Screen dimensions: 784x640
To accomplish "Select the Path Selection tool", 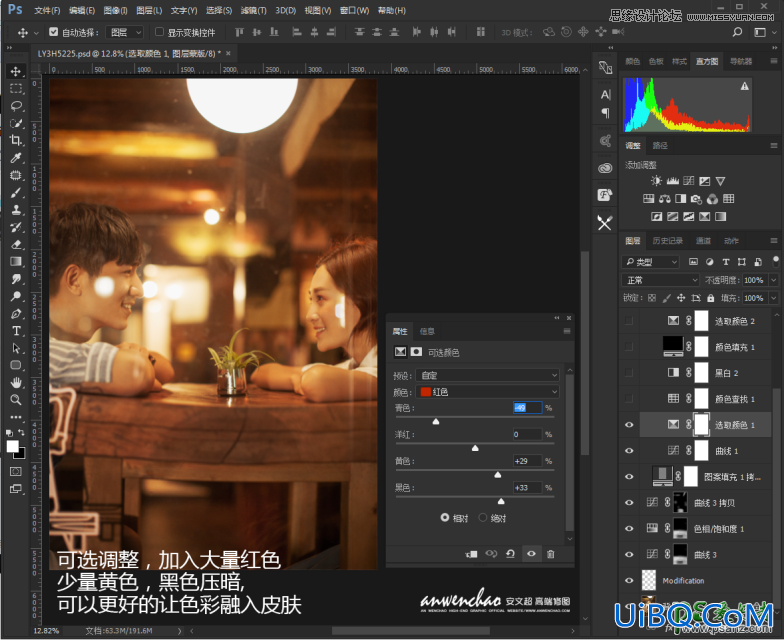I will pyautogui.click(x=16, y=348).
